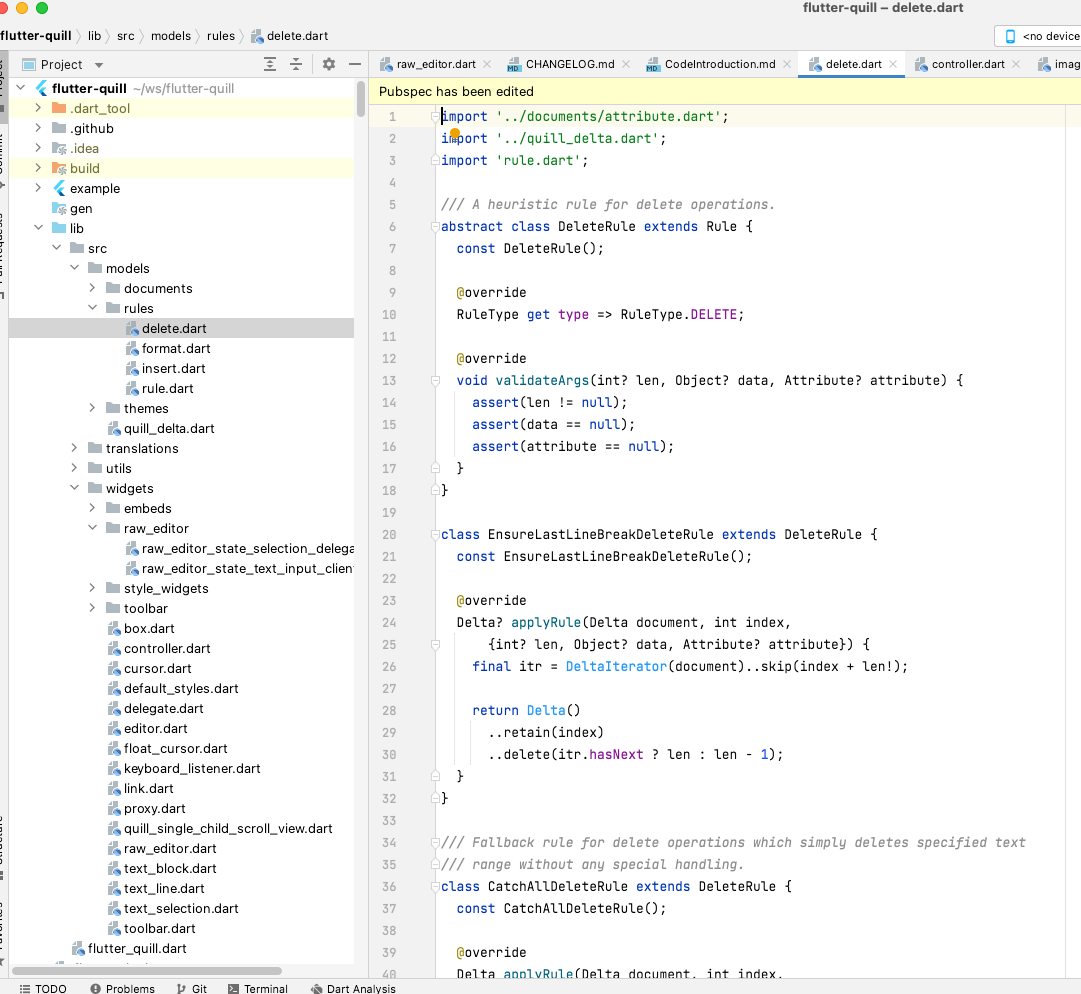The height and width of the screenshot is (994, 1081).
Task: Collapse the flutter-quill root folder
Action: [21, 88]
